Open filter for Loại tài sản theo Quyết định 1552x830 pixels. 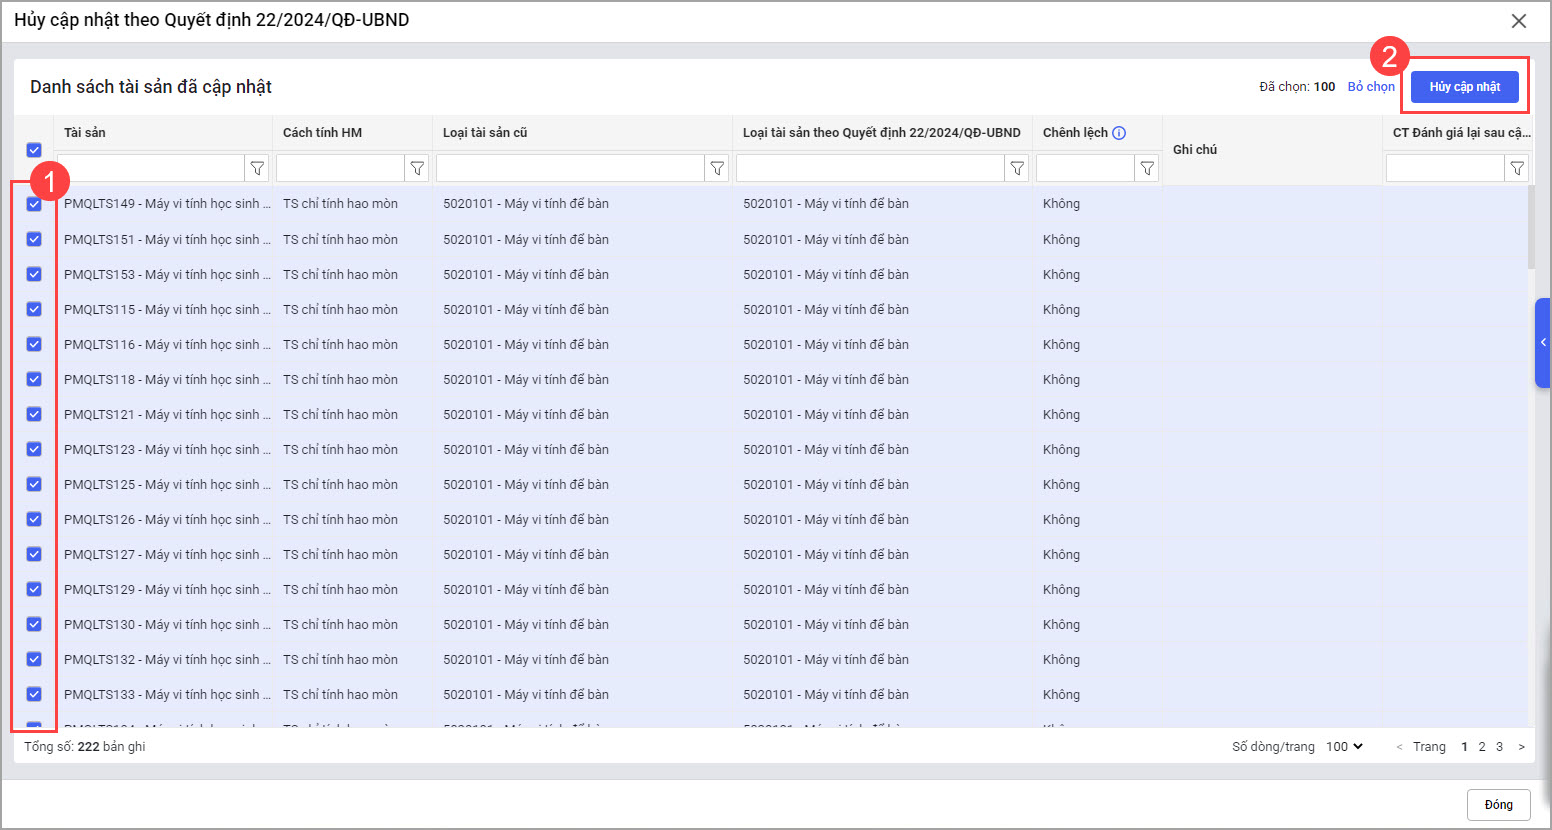(1017, 168)
